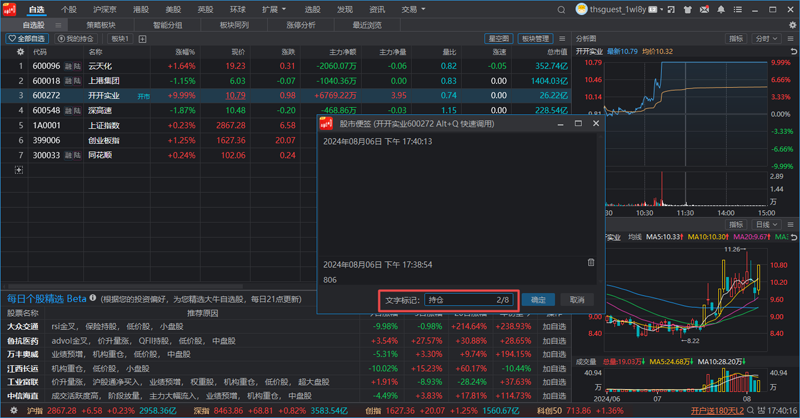Toggle the 全部自选 watchlist filter
Screen dimensions: 800x418
28,39
